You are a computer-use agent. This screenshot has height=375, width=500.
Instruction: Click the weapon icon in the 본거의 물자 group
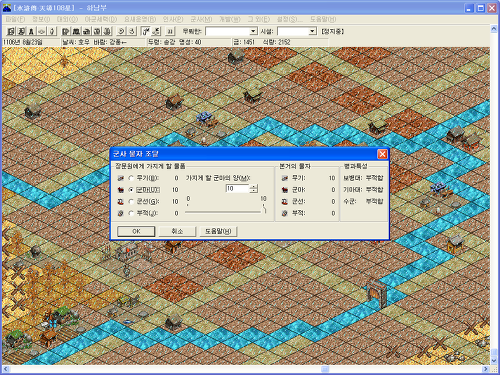(284, 178)
